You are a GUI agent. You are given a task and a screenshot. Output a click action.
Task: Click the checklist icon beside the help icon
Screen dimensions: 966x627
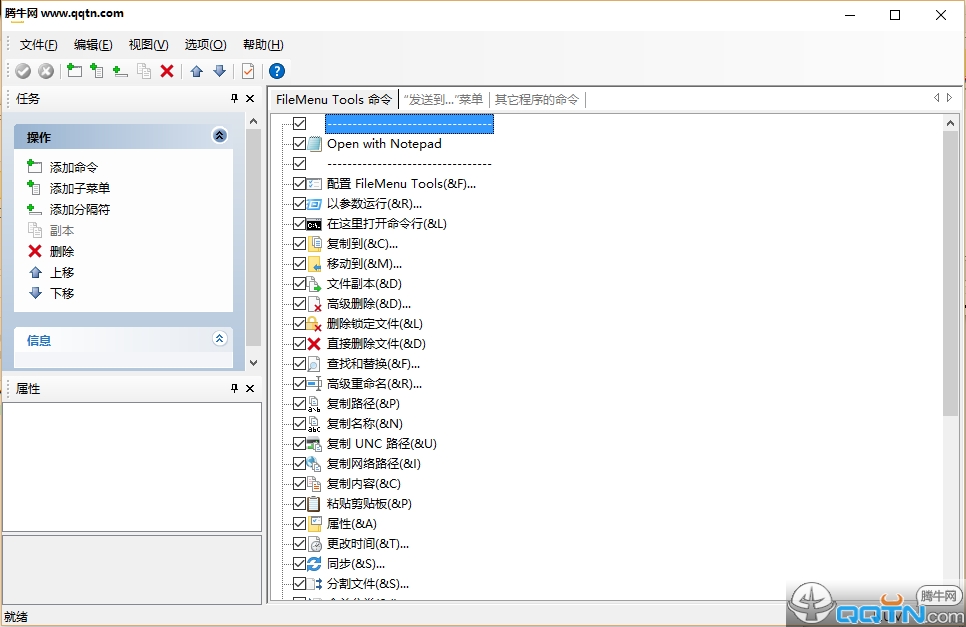(248, 71)
